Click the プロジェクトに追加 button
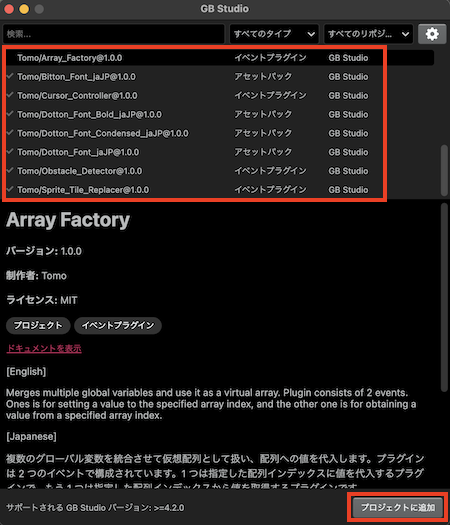Screen dimensions: 450x525 pos(398,507)
